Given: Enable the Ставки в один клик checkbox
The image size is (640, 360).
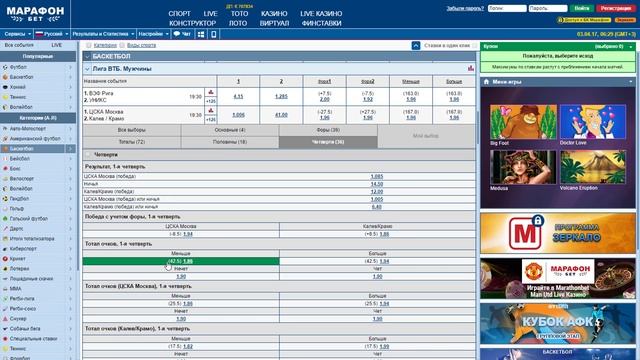Looking at the screenshot, I should pos(474,46).
